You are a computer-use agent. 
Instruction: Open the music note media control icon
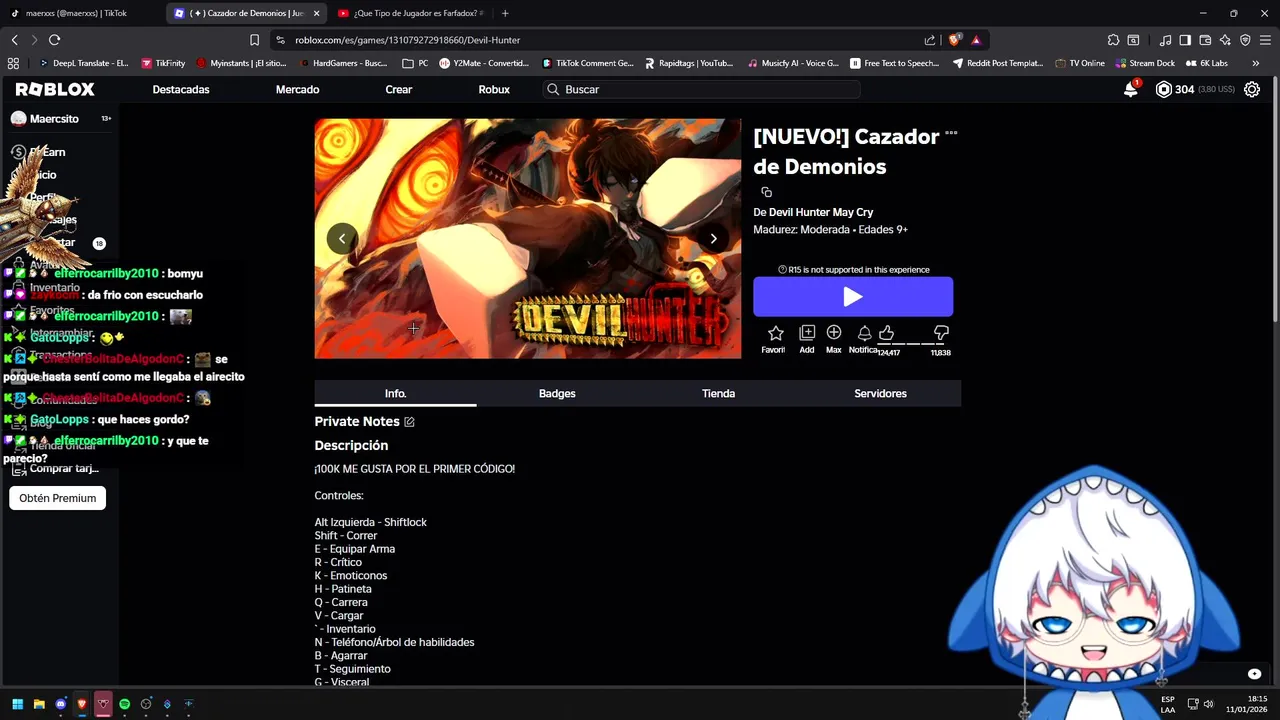click(1165, 40)
